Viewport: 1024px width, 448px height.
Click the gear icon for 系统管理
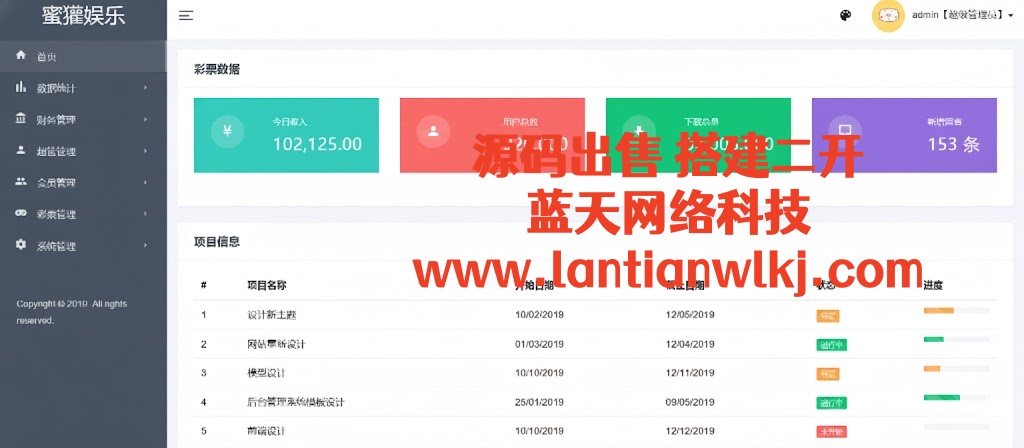point(21,245)
